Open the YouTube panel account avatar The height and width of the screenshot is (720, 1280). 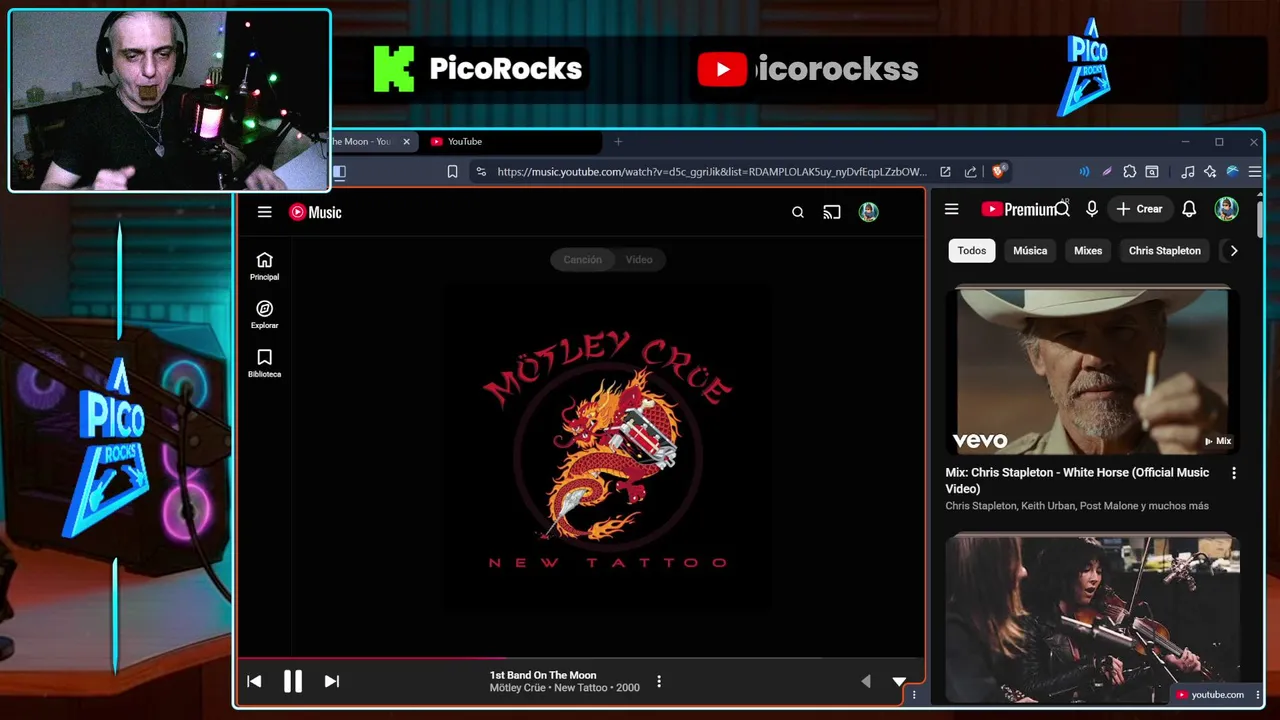(1226, 209)
